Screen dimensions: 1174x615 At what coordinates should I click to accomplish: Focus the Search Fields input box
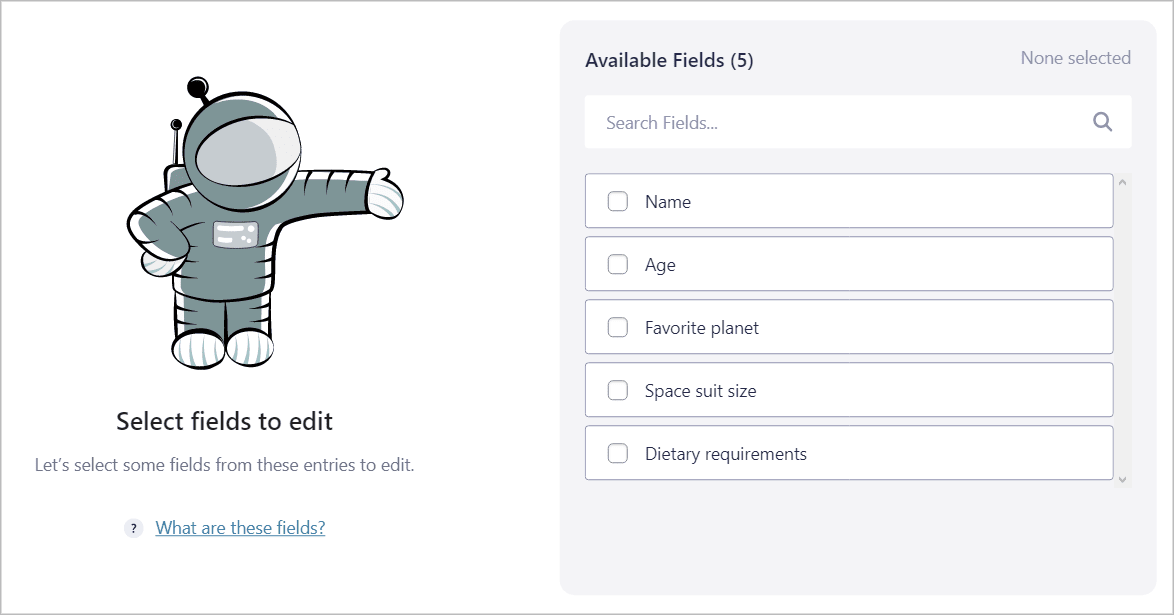pyautogui.click(x=858, y=121)
